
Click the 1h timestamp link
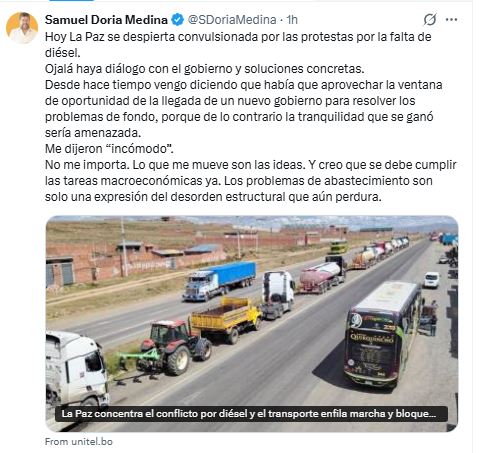point(292,20)
